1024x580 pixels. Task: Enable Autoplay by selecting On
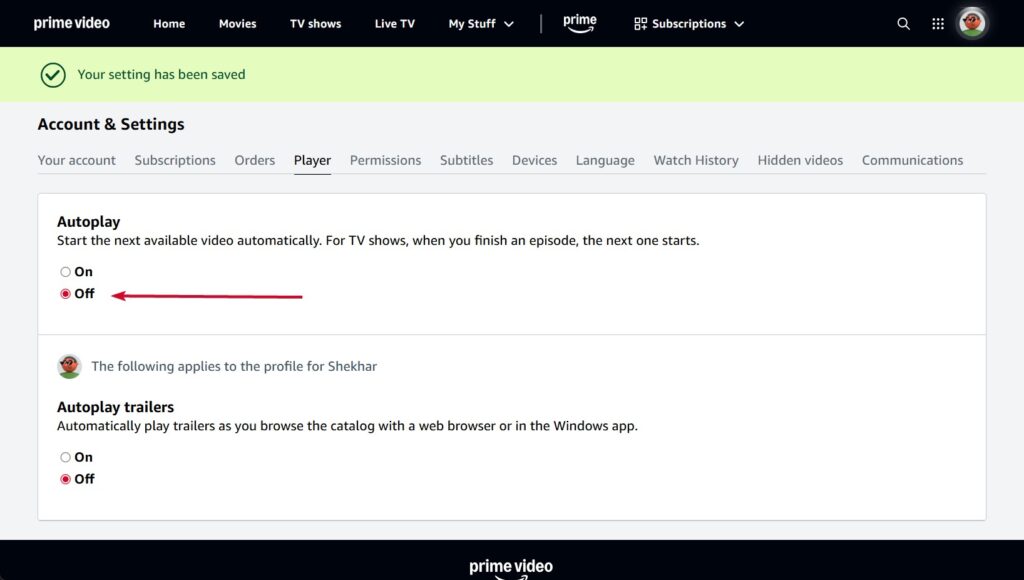point(64,271)
